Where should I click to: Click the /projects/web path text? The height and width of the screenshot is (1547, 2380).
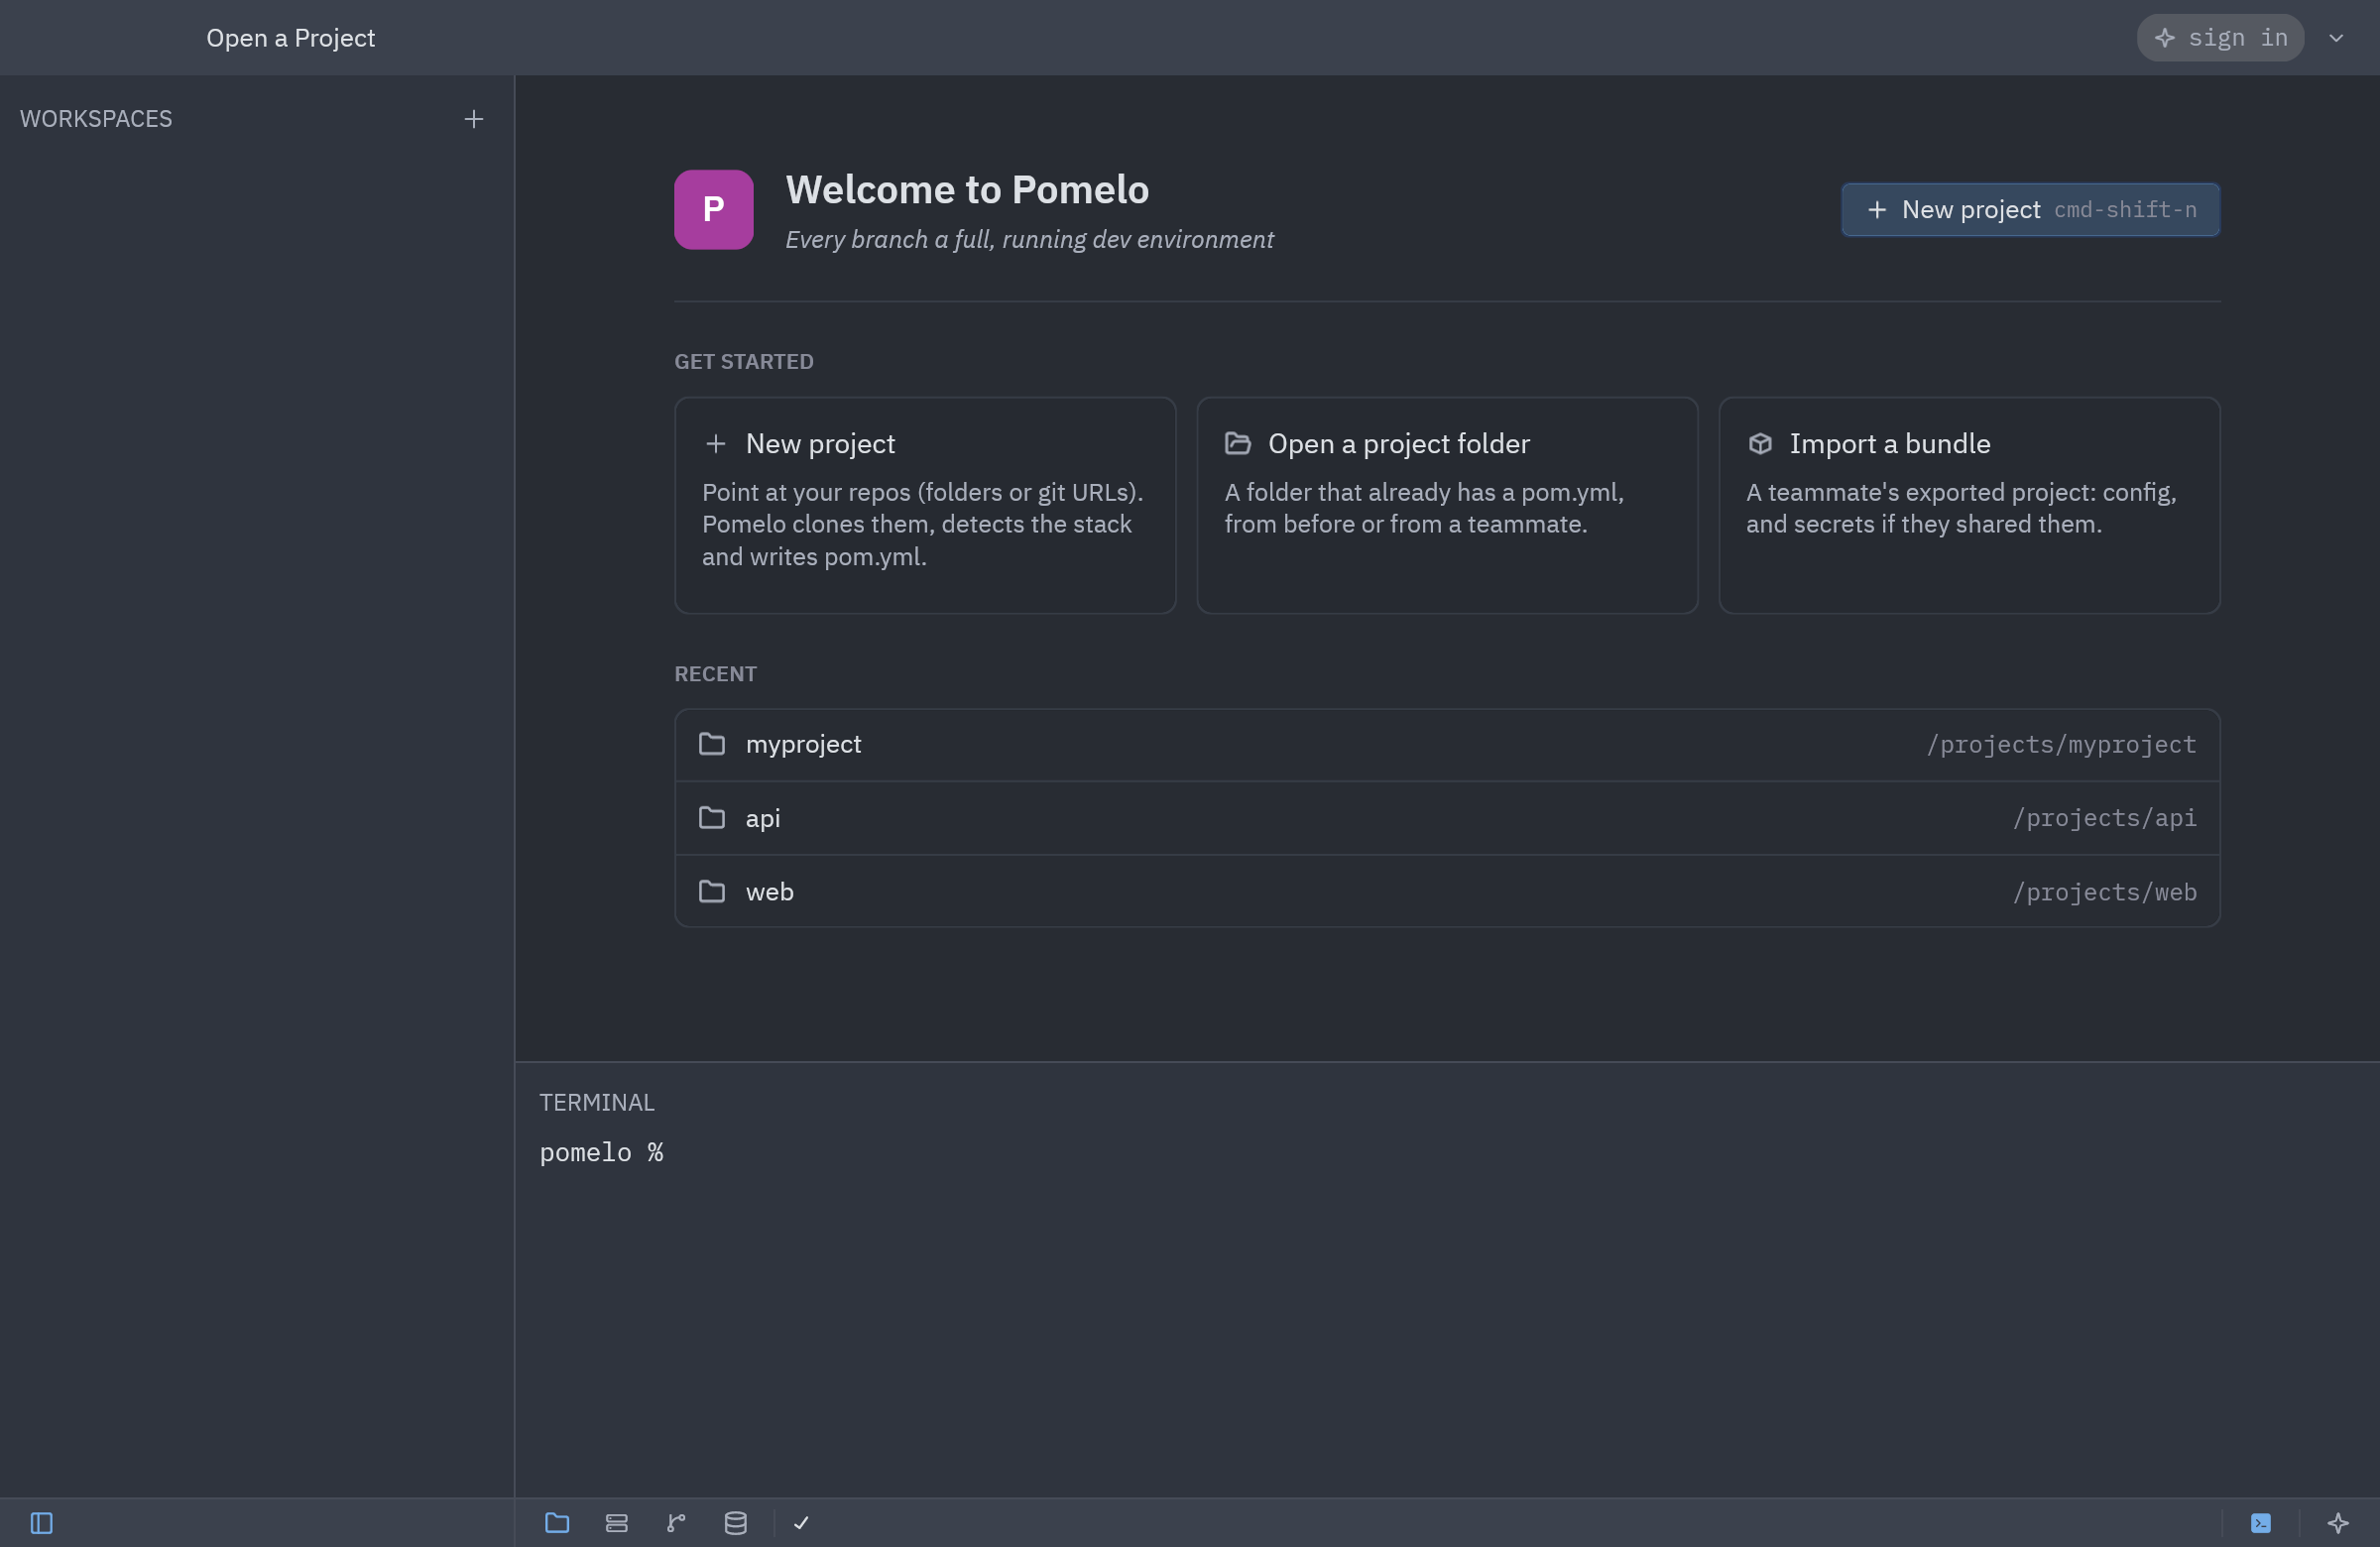click(x=2104, y=892)
